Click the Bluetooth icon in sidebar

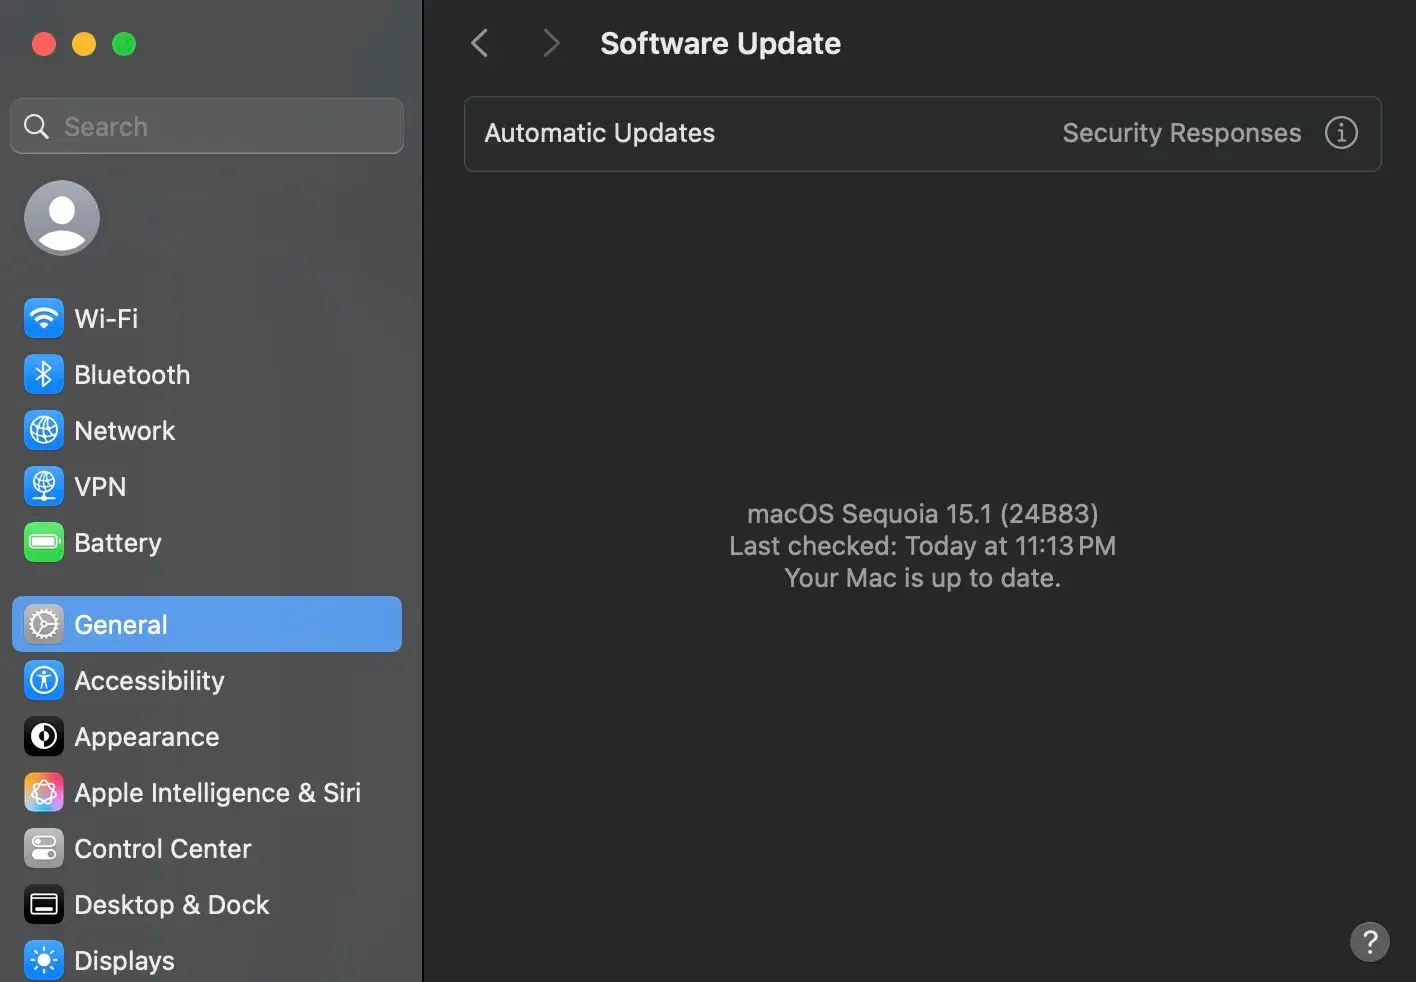click(43, 375)
